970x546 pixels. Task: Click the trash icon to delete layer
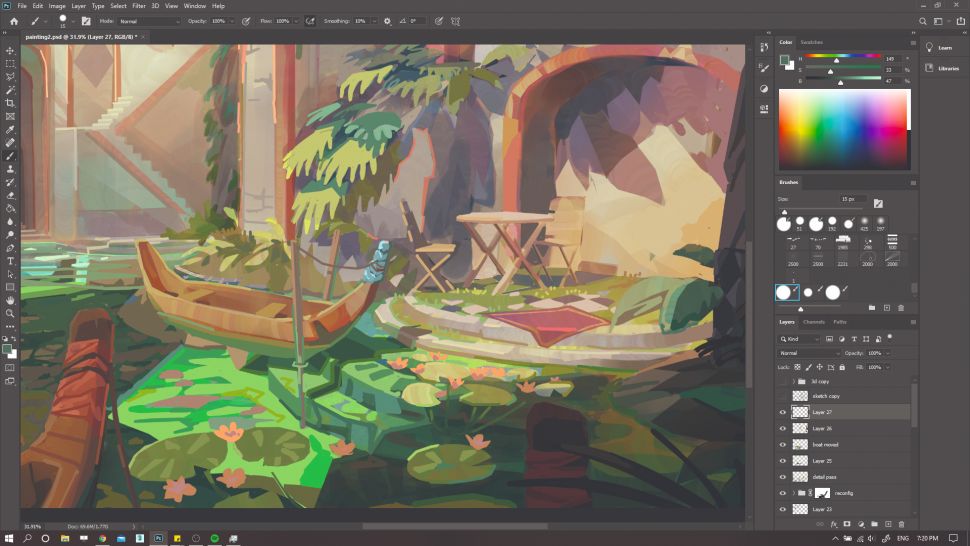tap(901, 523)
